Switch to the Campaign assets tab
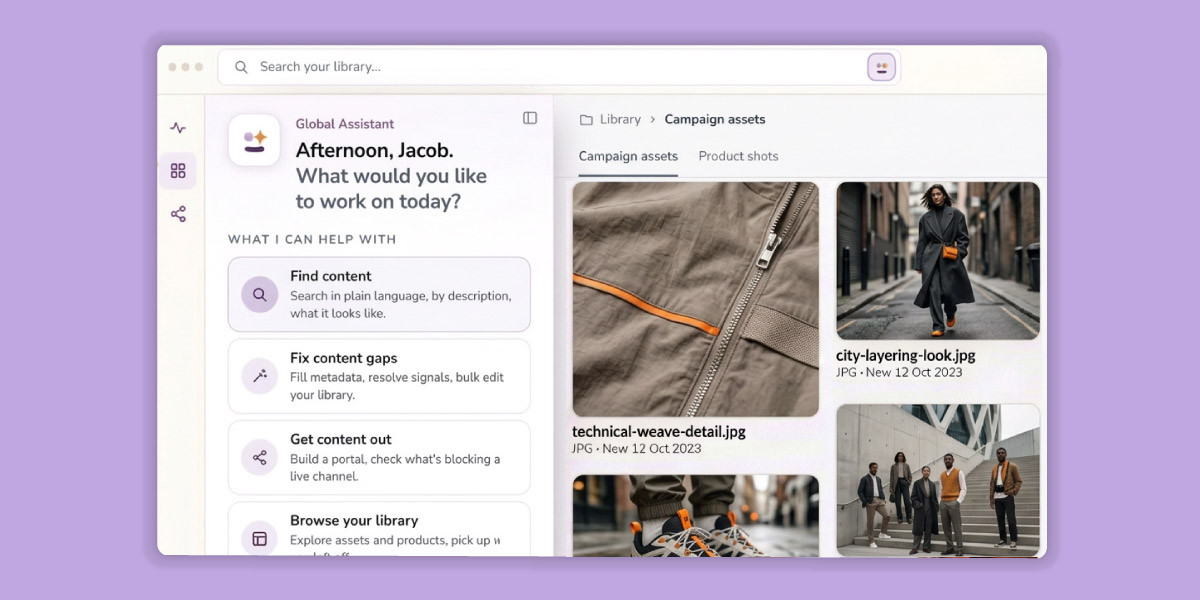 tap(628, 156)
